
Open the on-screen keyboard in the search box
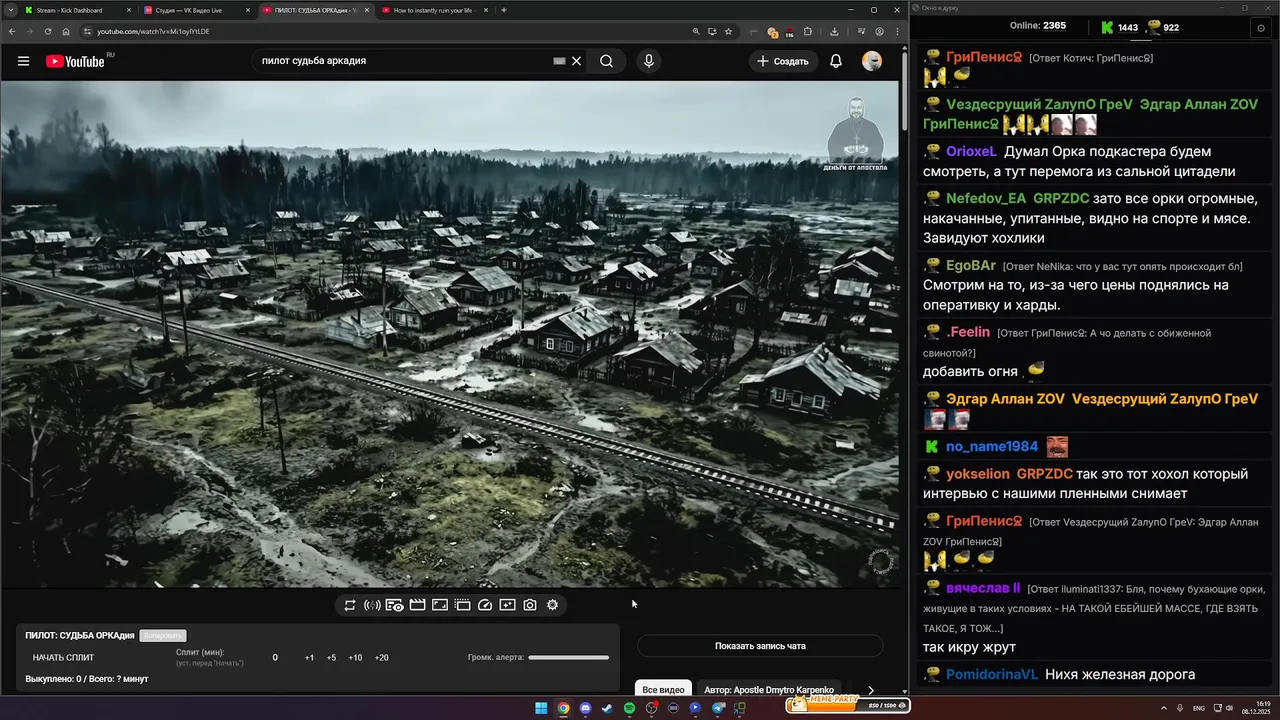click(x=560, y=61)
